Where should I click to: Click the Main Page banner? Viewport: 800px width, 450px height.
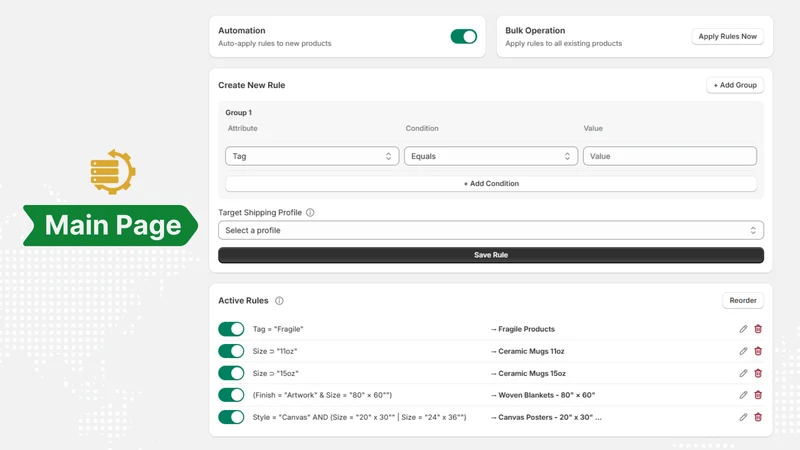(x=111, y=226)
